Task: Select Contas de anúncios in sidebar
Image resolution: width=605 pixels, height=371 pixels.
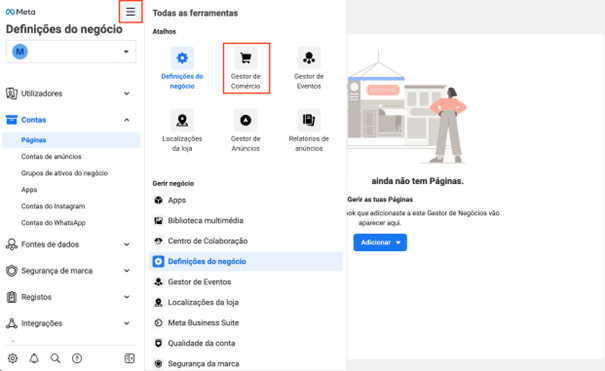Action: (x=51, y=157)
